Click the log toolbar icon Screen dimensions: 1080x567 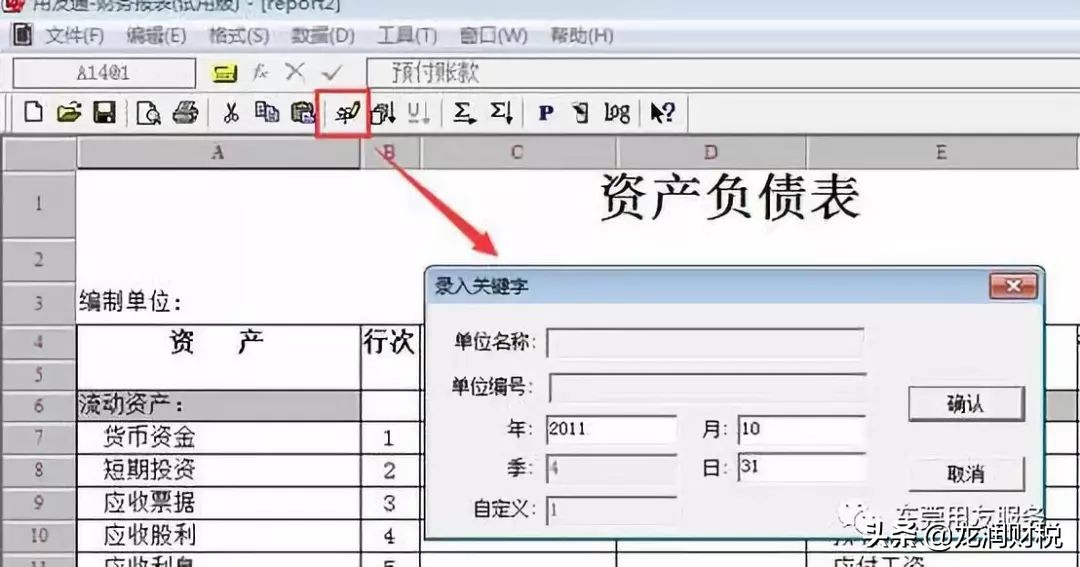[616, 112]
